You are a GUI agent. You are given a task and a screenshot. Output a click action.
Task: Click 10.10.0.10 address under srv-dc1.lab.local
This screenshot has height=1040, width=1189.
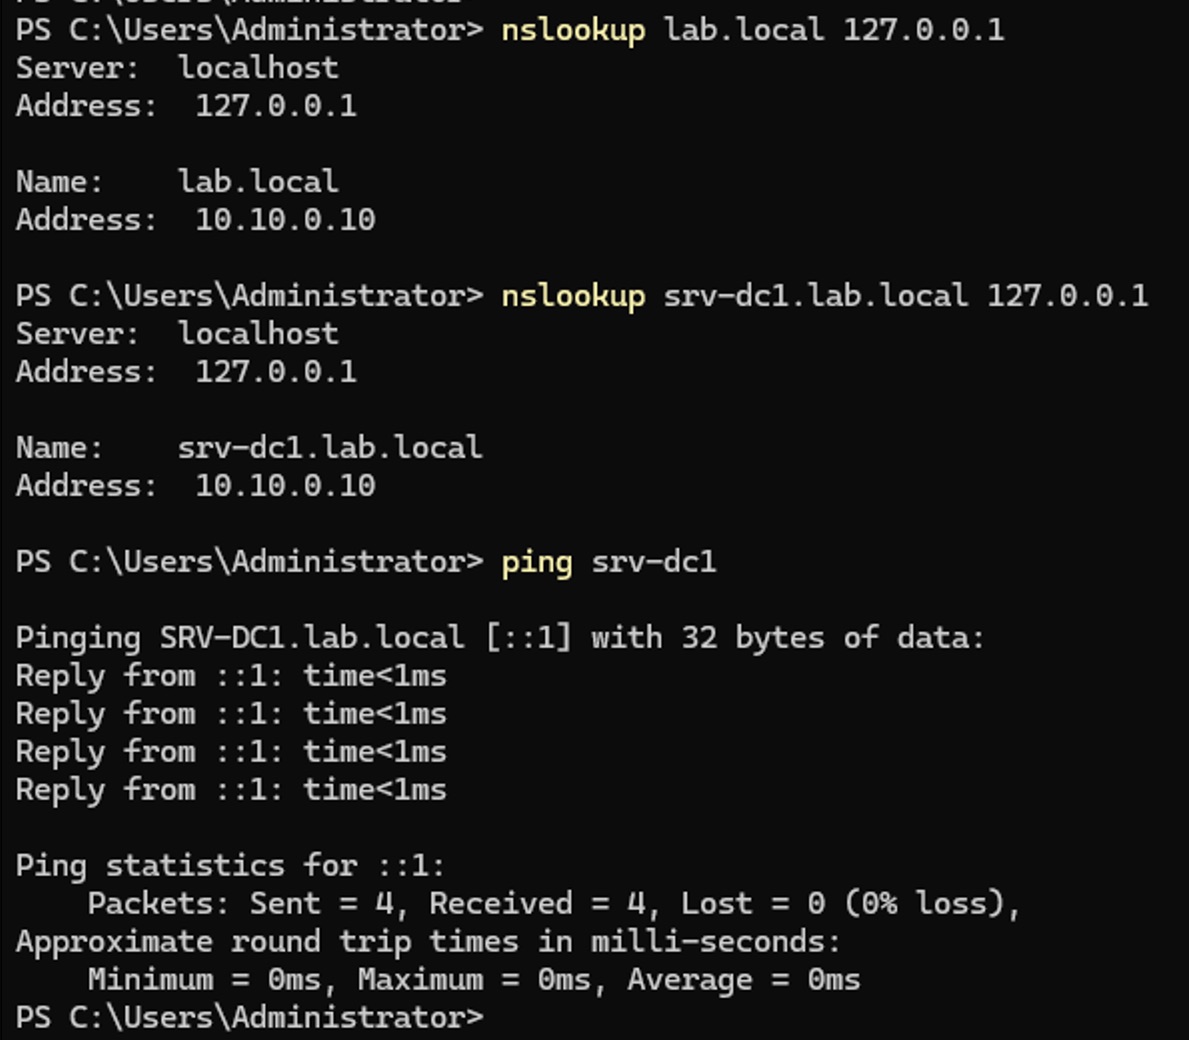tap(285, 486)
